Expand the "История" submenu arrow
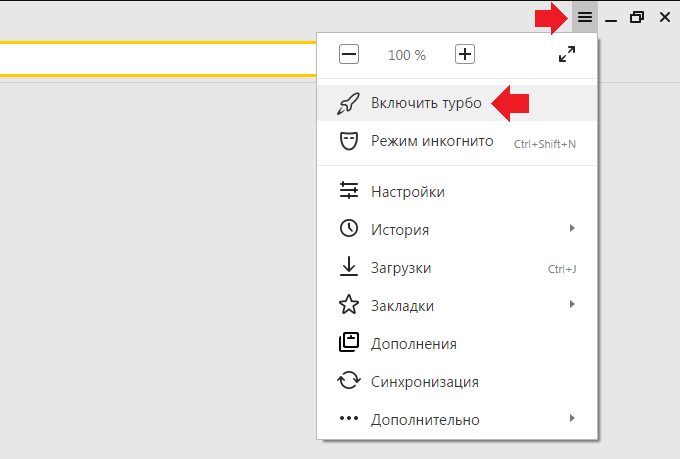Viewport: 680px width, 459px height. click(572, 229)
